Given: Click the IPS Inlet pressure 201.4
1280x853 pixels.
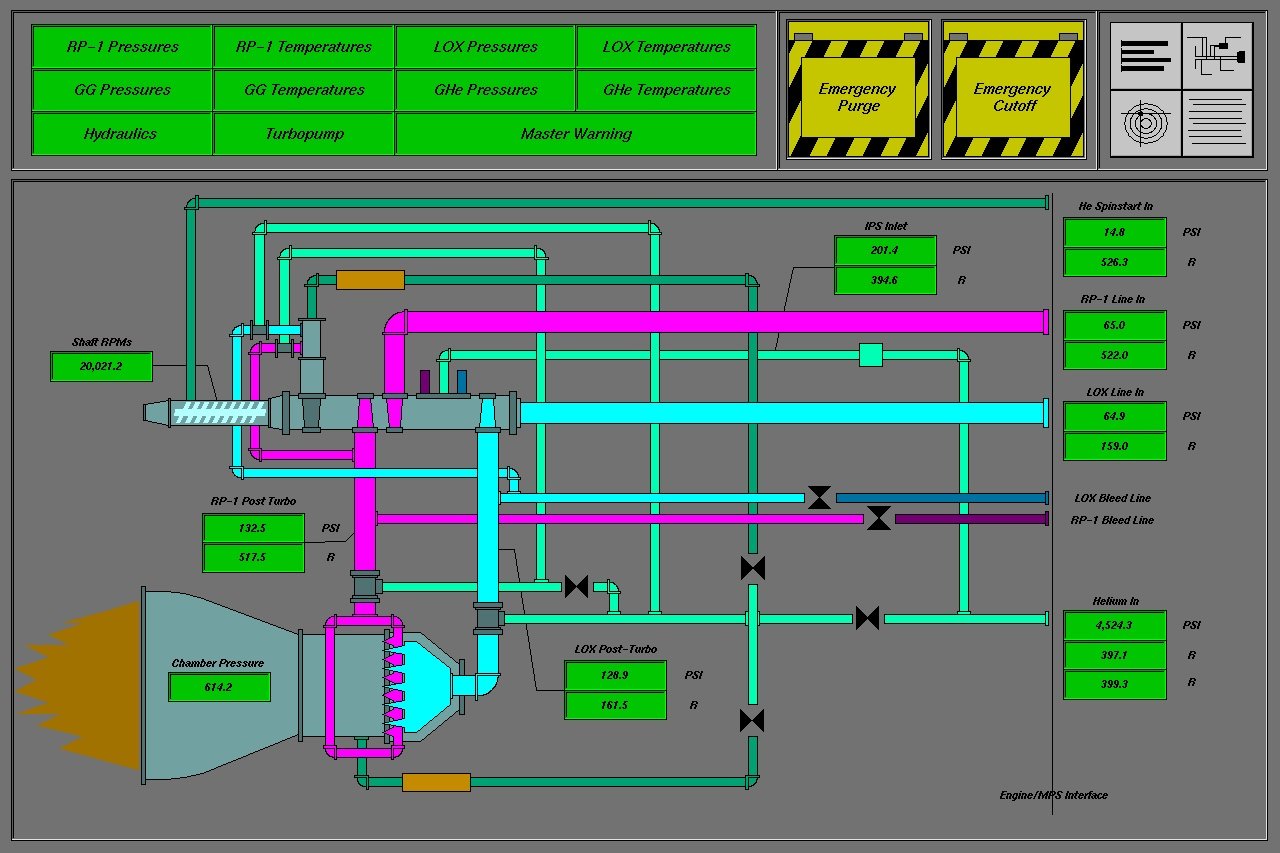Looking at the screenshot, I should pos(885,250).
